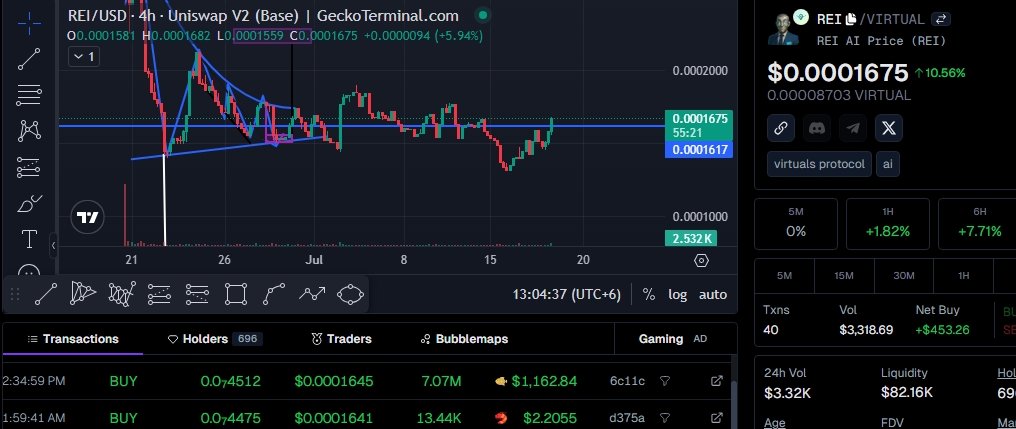Switch to the Traders tab
The image size is (1016, 429).
pyautogui.click(x=341, y=339)
